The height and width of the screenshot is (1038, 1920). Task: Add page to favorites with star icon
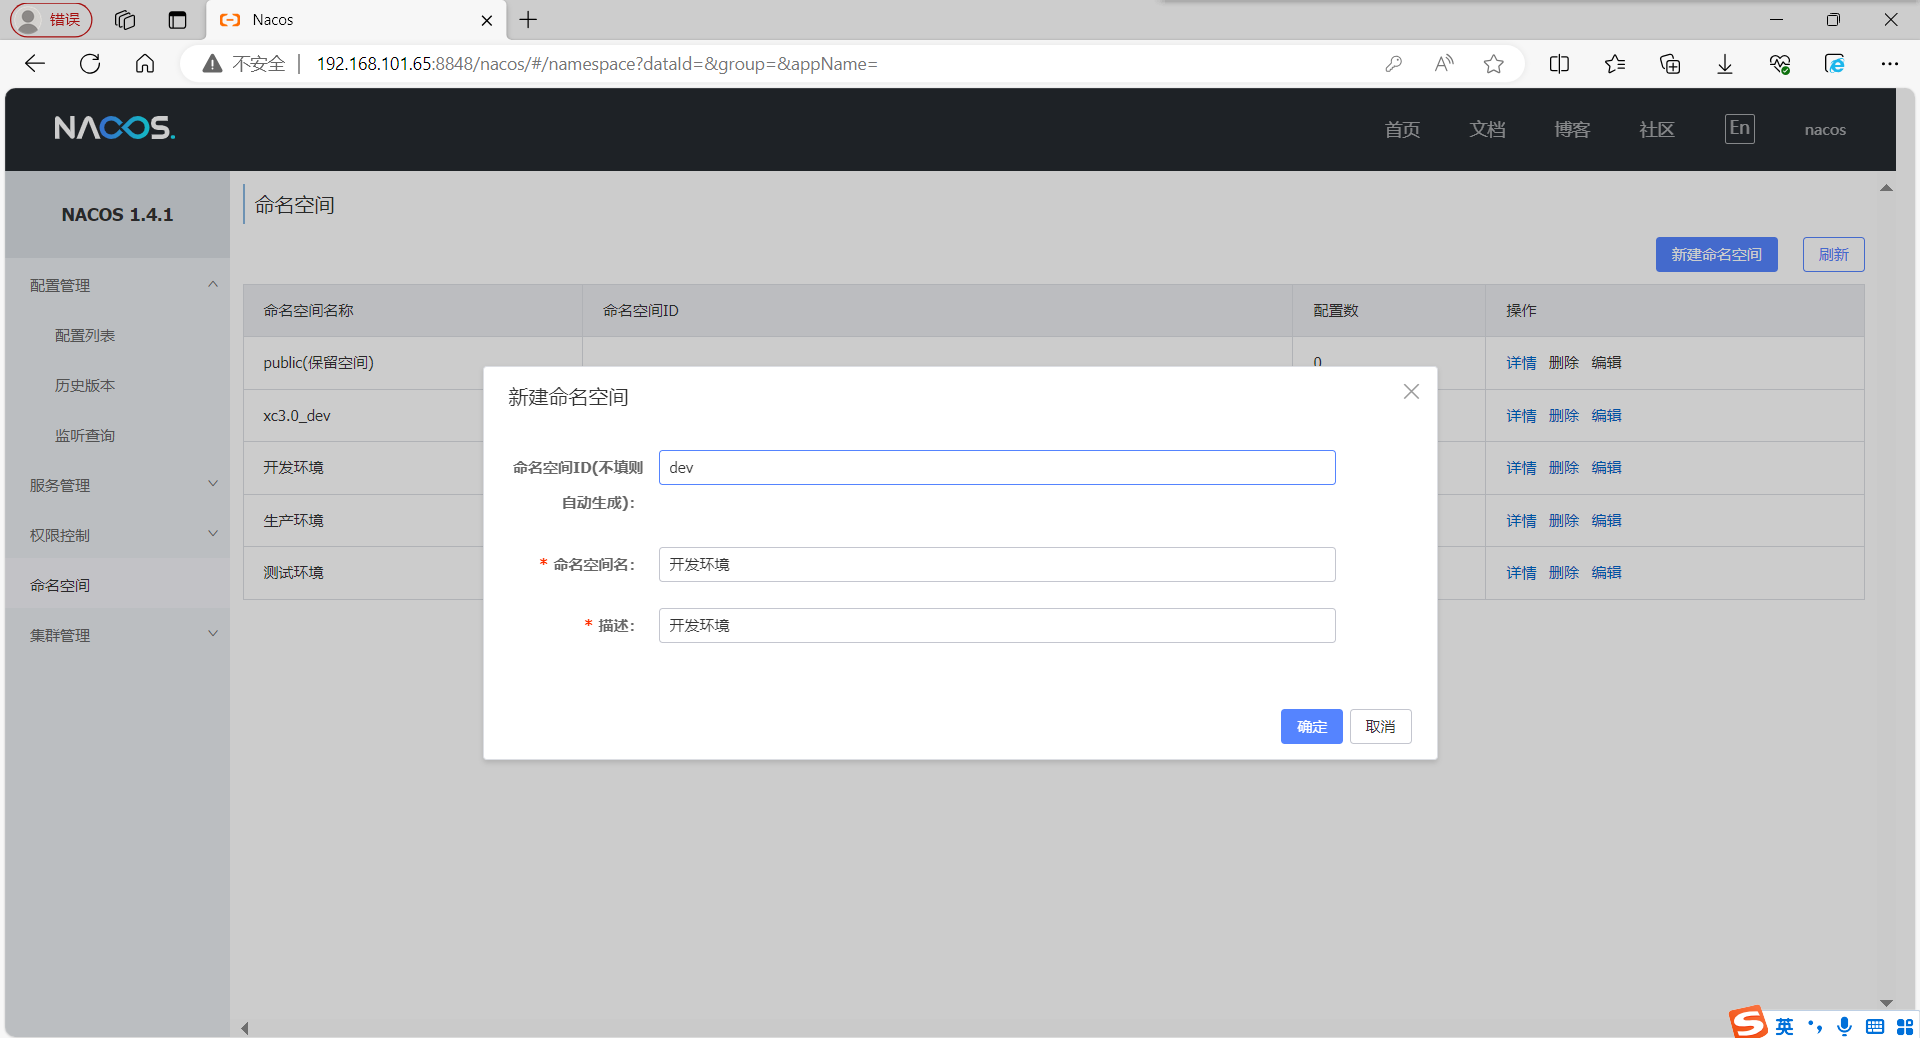(1494, 64)
